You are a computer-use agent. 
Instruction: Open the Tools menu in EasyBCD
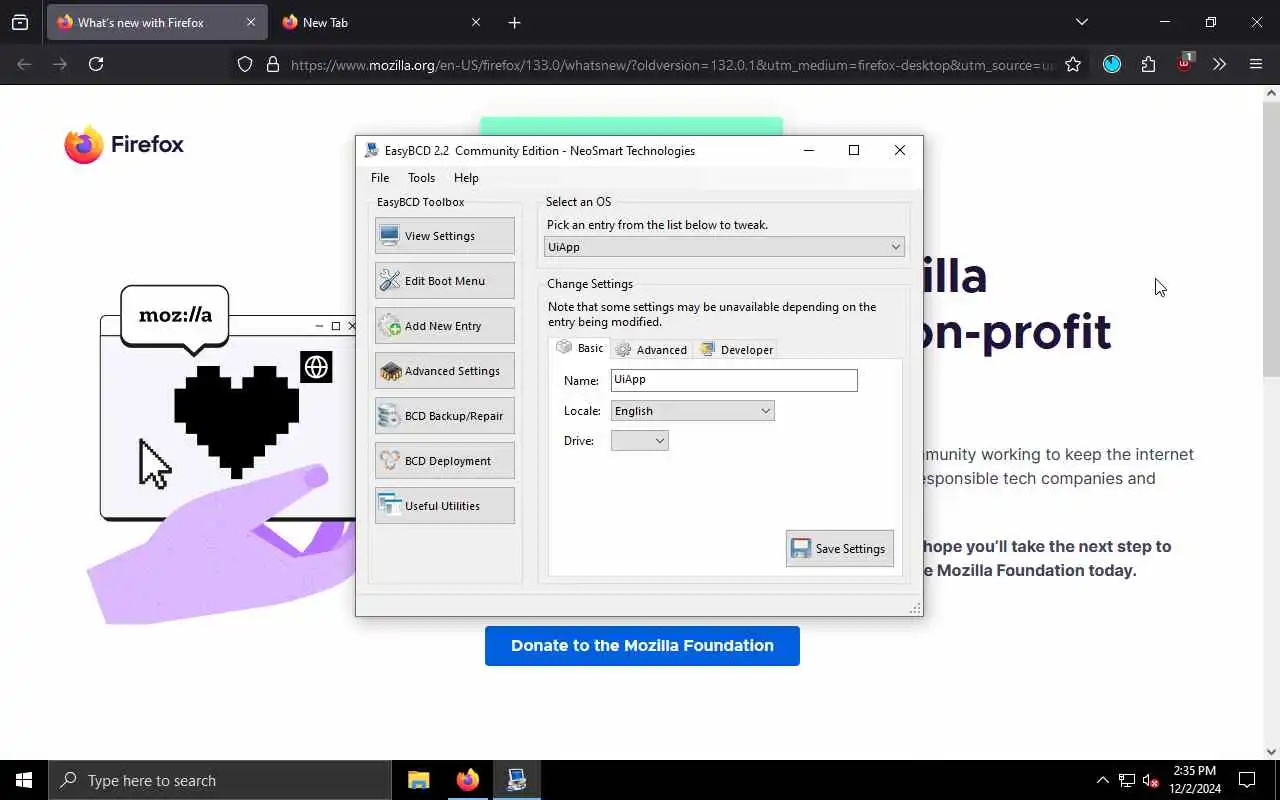(x=421, y=177)
